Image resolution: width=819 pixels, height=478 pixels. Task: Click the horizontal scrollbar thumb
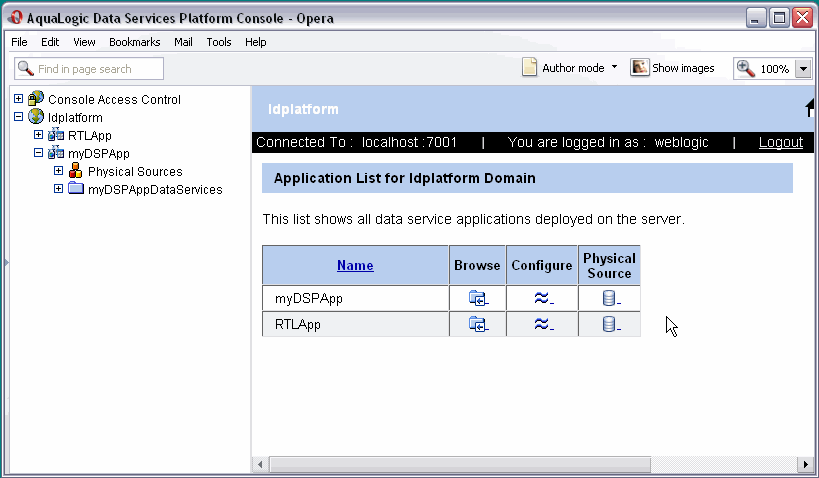[460, 463]
